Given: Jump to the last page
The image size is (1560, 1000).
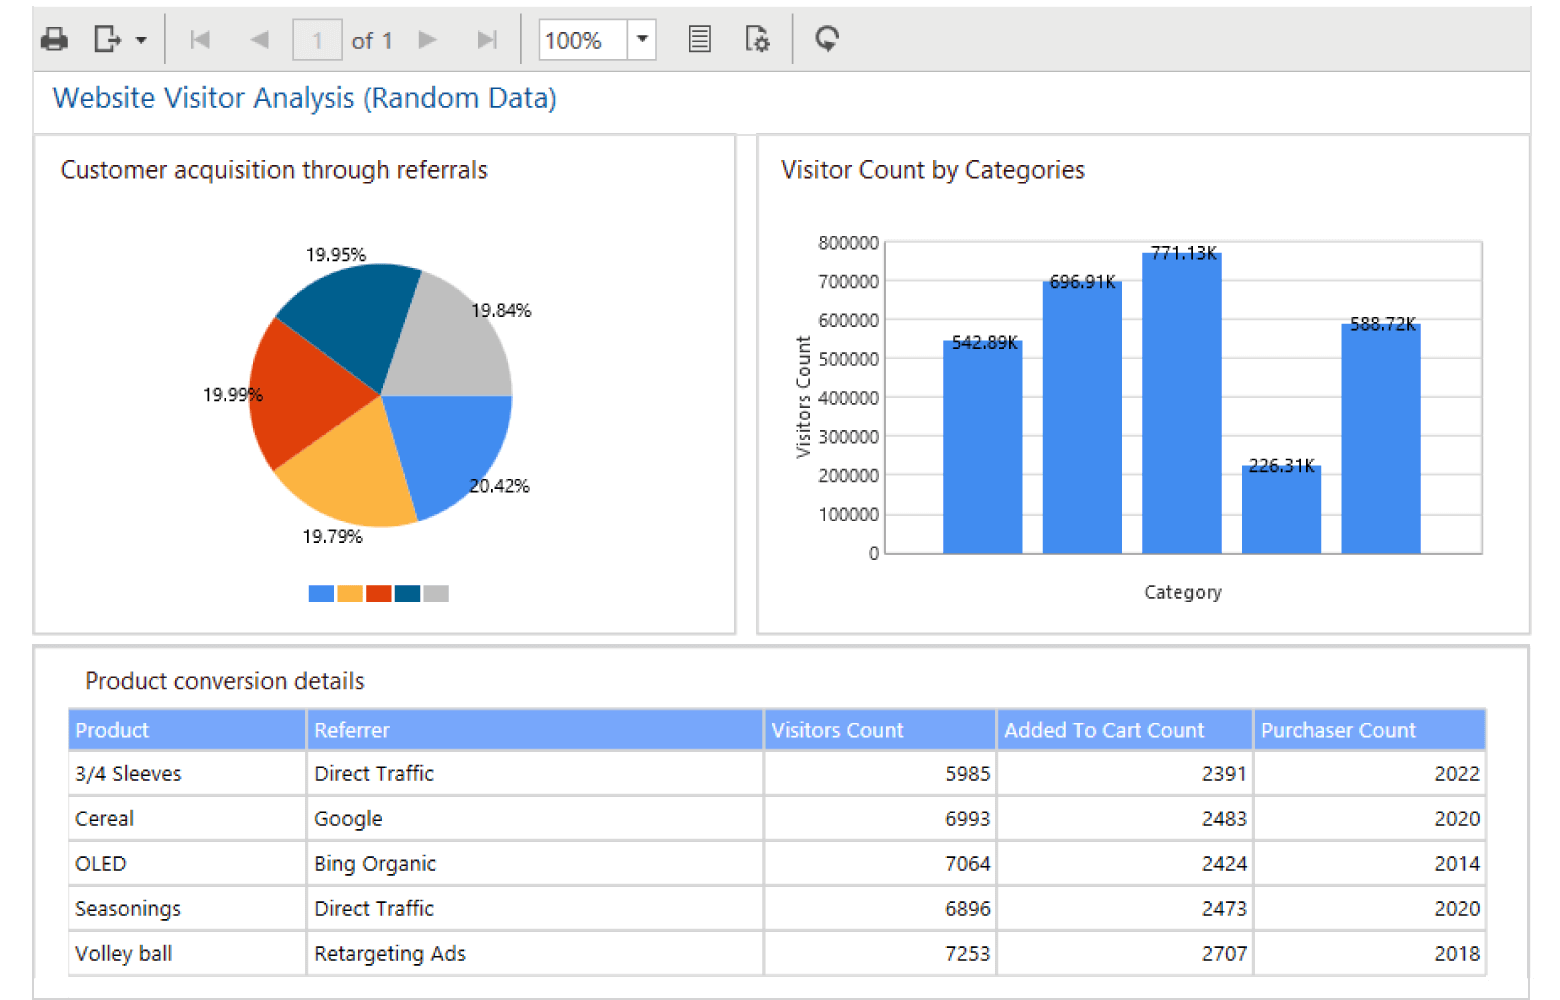Looking at the screenshot, I should (487, 40).
